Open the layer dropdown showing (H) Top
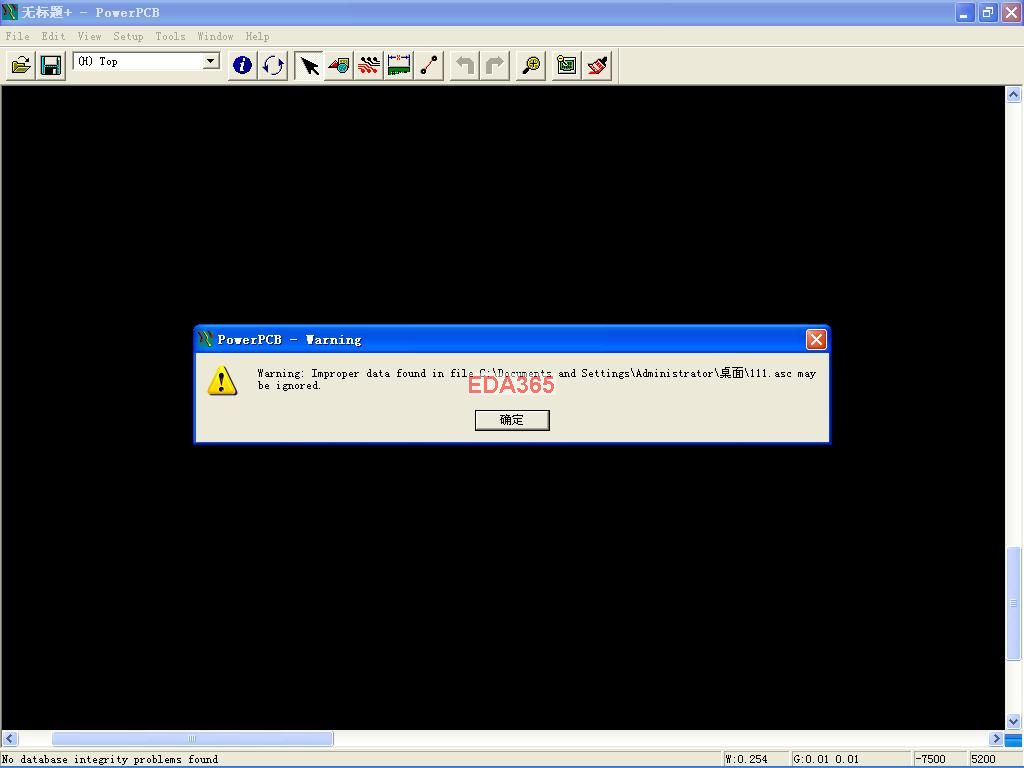The width and height of the screenshot is (1024, 768). [146, 61]
